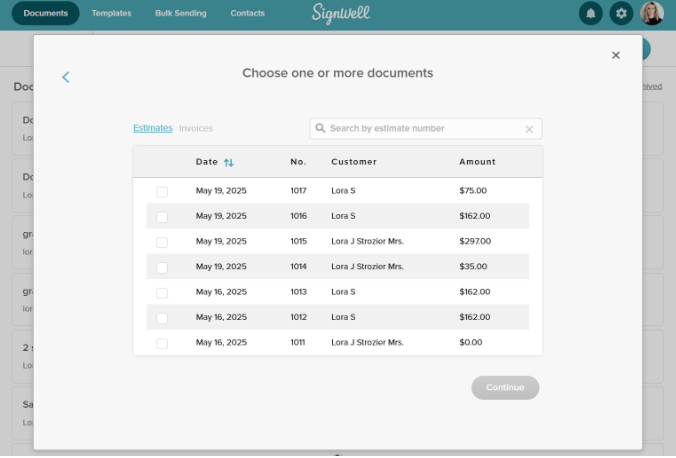This screenshot has height=458, width=676.
Task: Click the $162.00 amount in row 1012
Action: tap(475, 317)
